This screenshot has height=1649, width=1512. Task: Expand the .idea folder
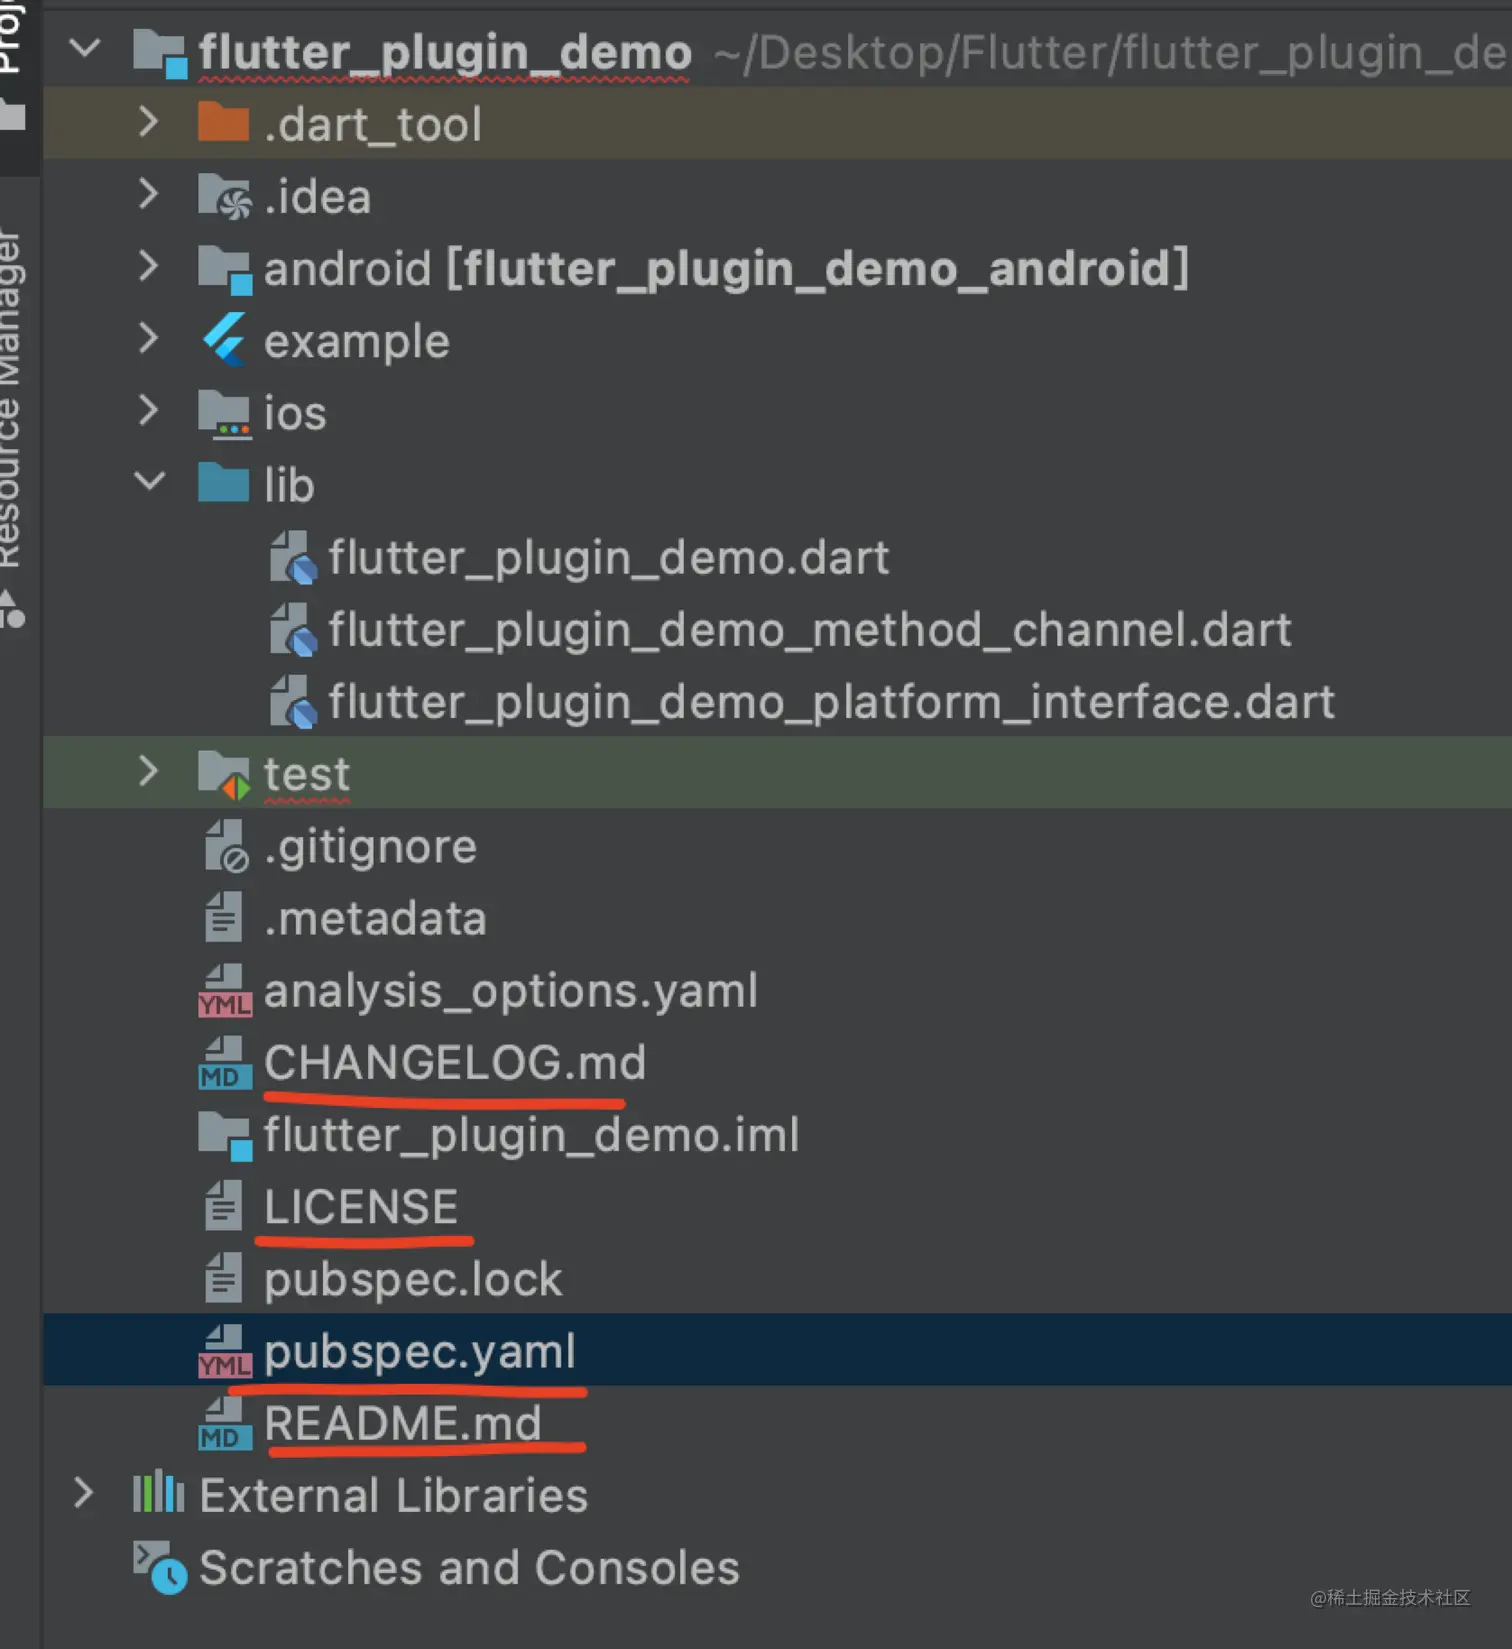[x=149, y=194]
